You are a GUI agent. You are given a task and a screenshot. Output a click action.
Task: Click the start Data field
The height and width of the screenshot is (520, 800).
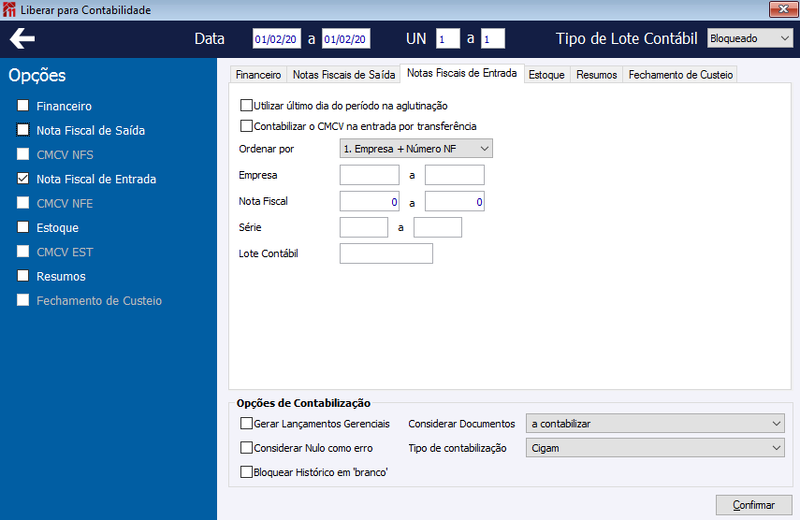[x=277, y=39]
